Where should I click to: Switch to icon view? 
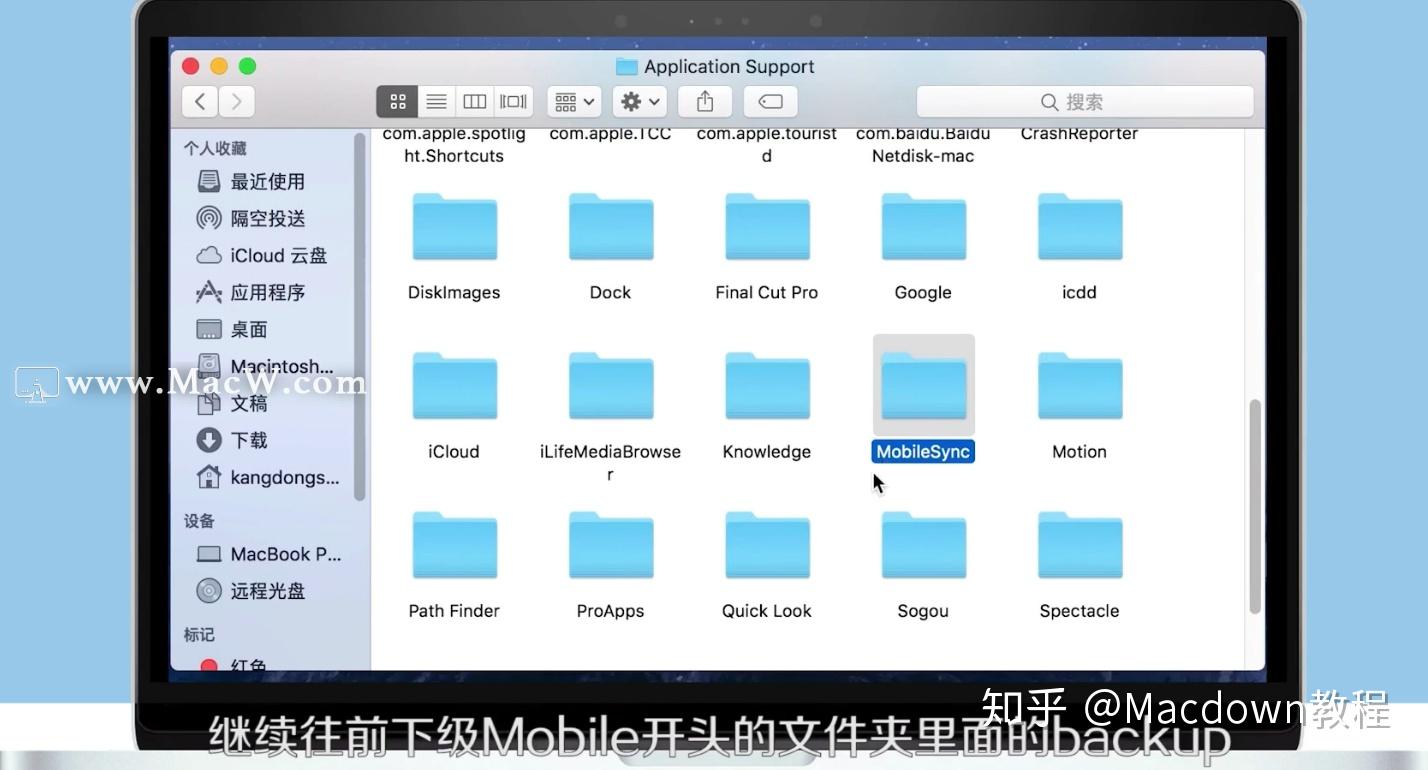(397, 101)
